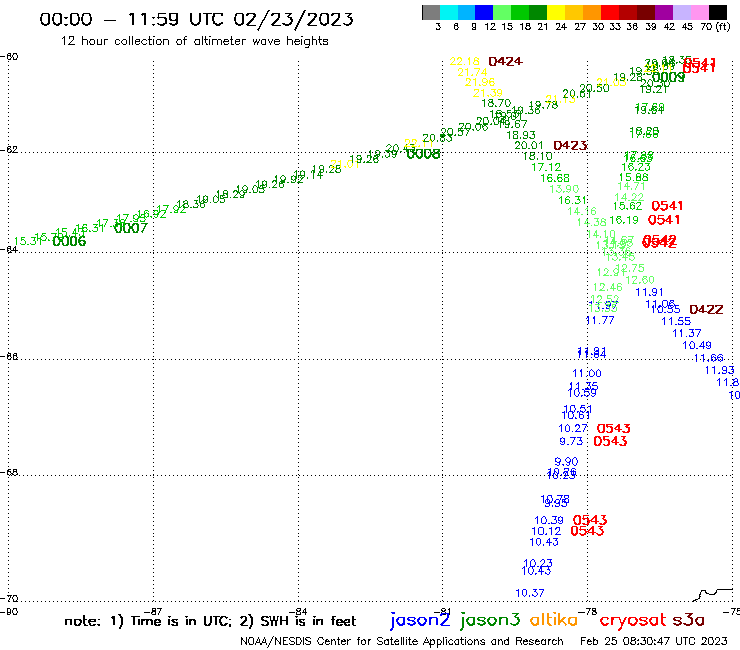Image resolution: width=740 pixels, height=650 pixels.
Task: Click the time marker '0009'
Action: pyautogui.click(x=669, y=77)
